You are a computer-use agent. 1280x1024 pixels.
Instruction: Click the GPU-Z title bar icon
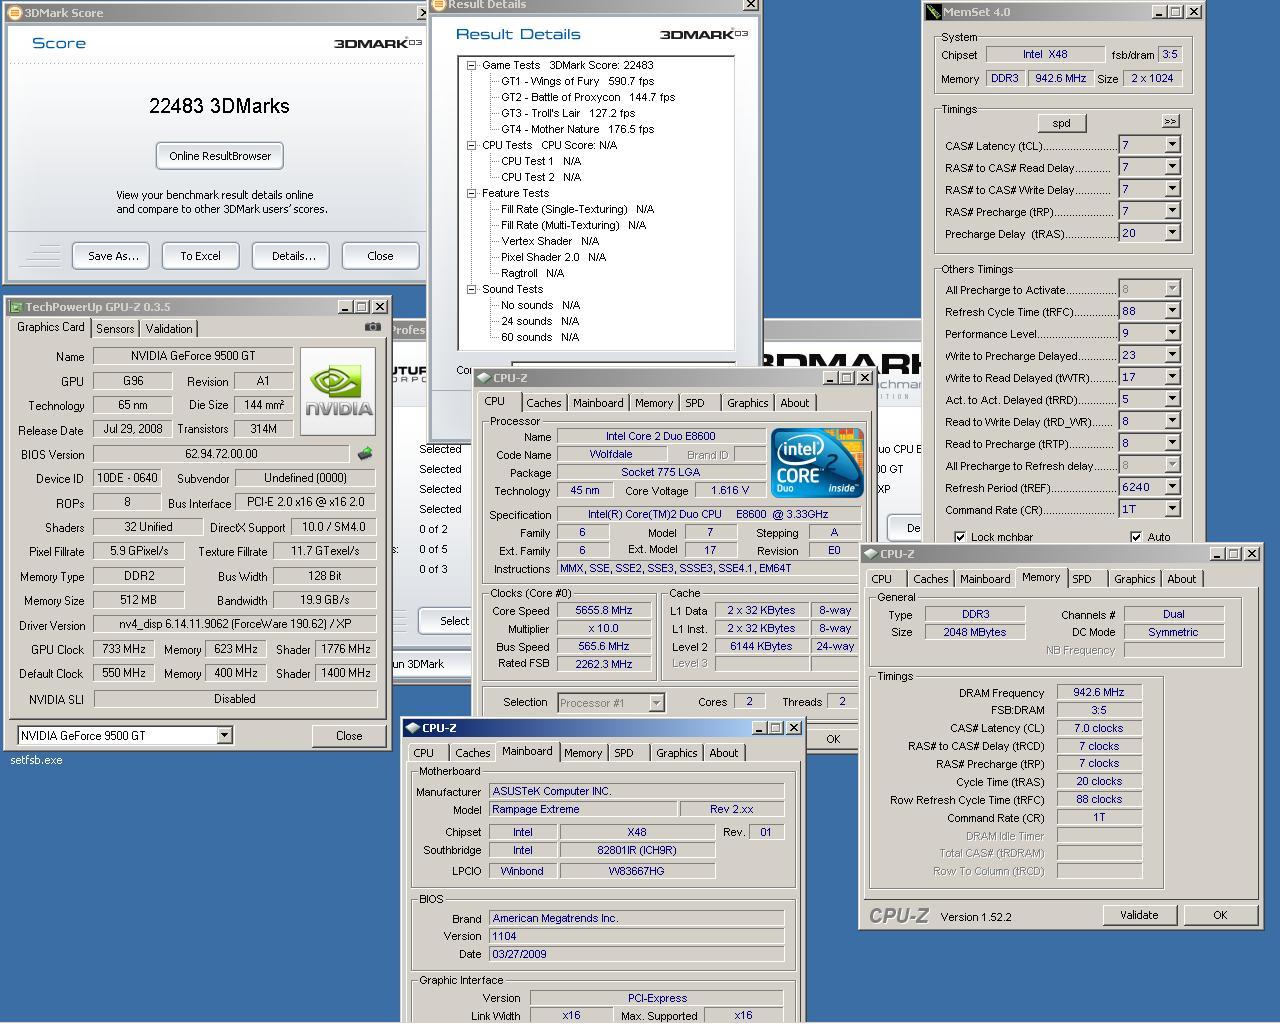[x=15, y=307]
